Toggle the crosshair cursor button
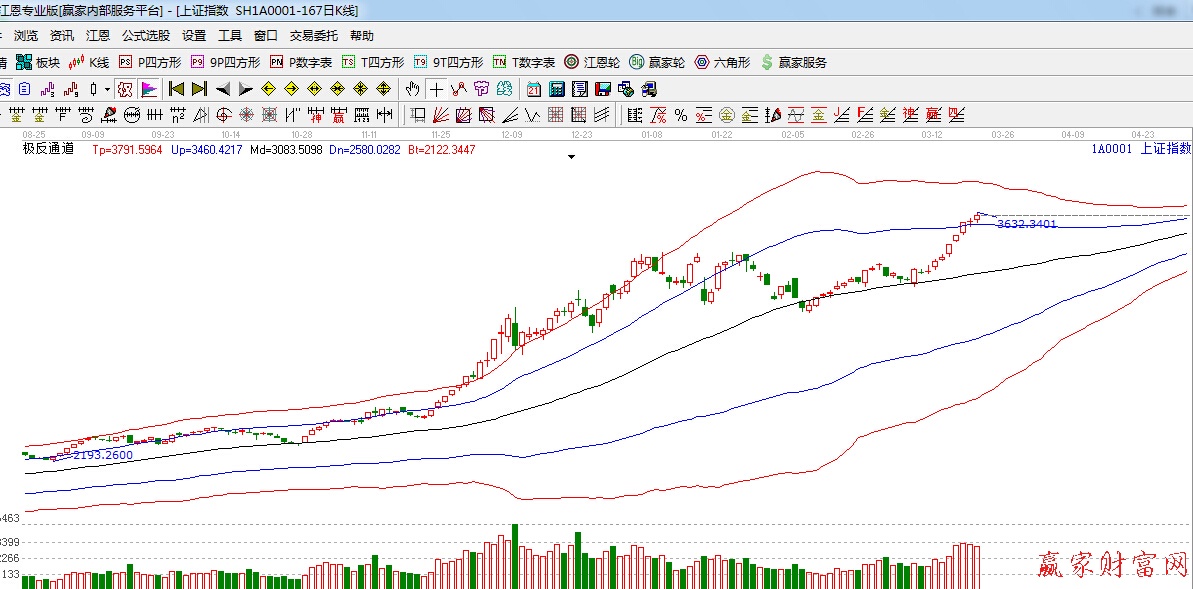 (437, 89)
